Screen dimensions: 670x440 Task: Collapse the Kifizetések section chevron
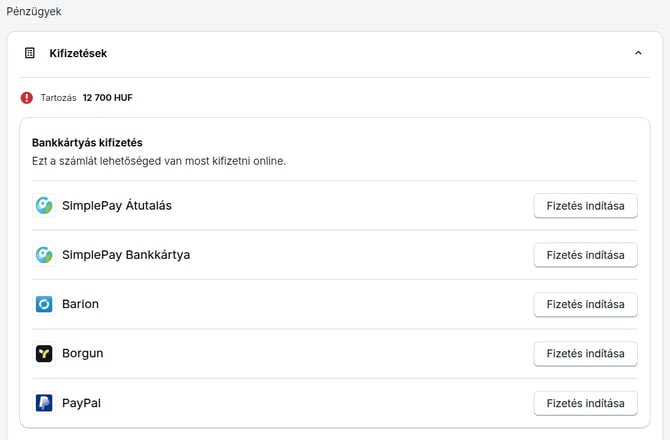(x=638, y=53)
